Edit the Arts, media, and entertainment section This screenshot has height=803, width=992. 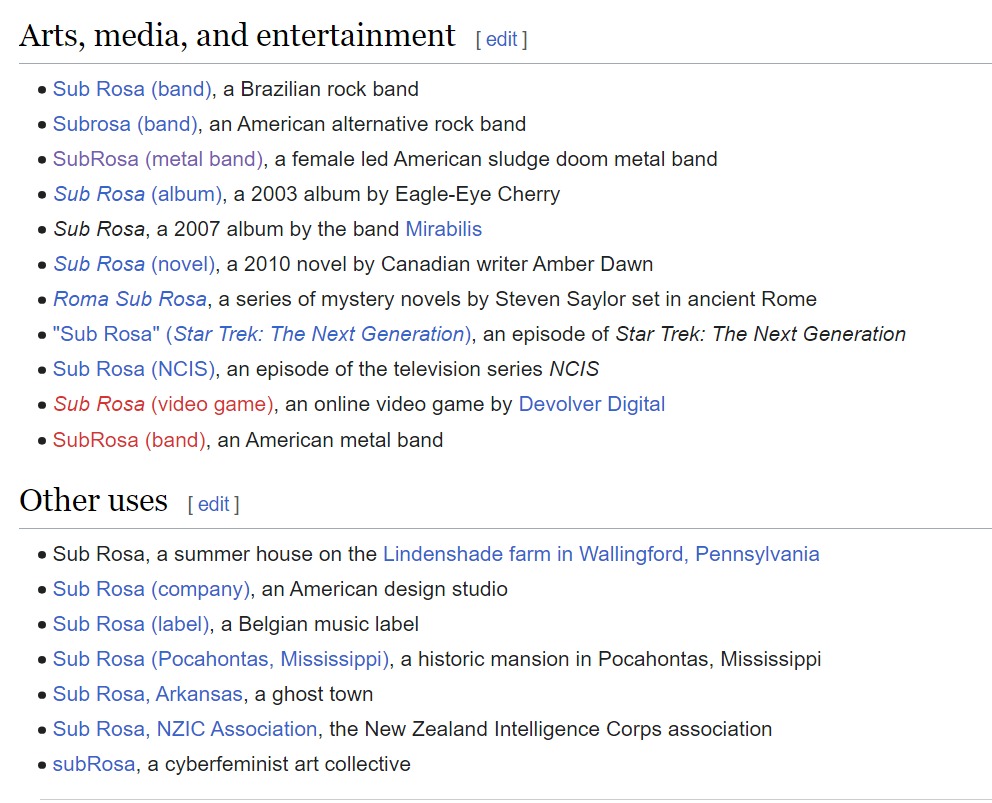tap(502, 39)
